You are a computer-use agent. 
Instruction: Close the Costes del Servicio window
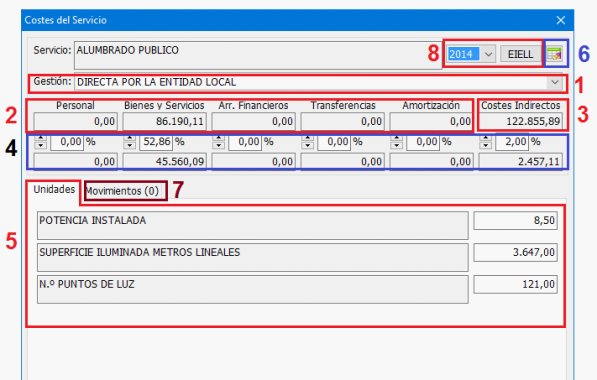point(560,20)
